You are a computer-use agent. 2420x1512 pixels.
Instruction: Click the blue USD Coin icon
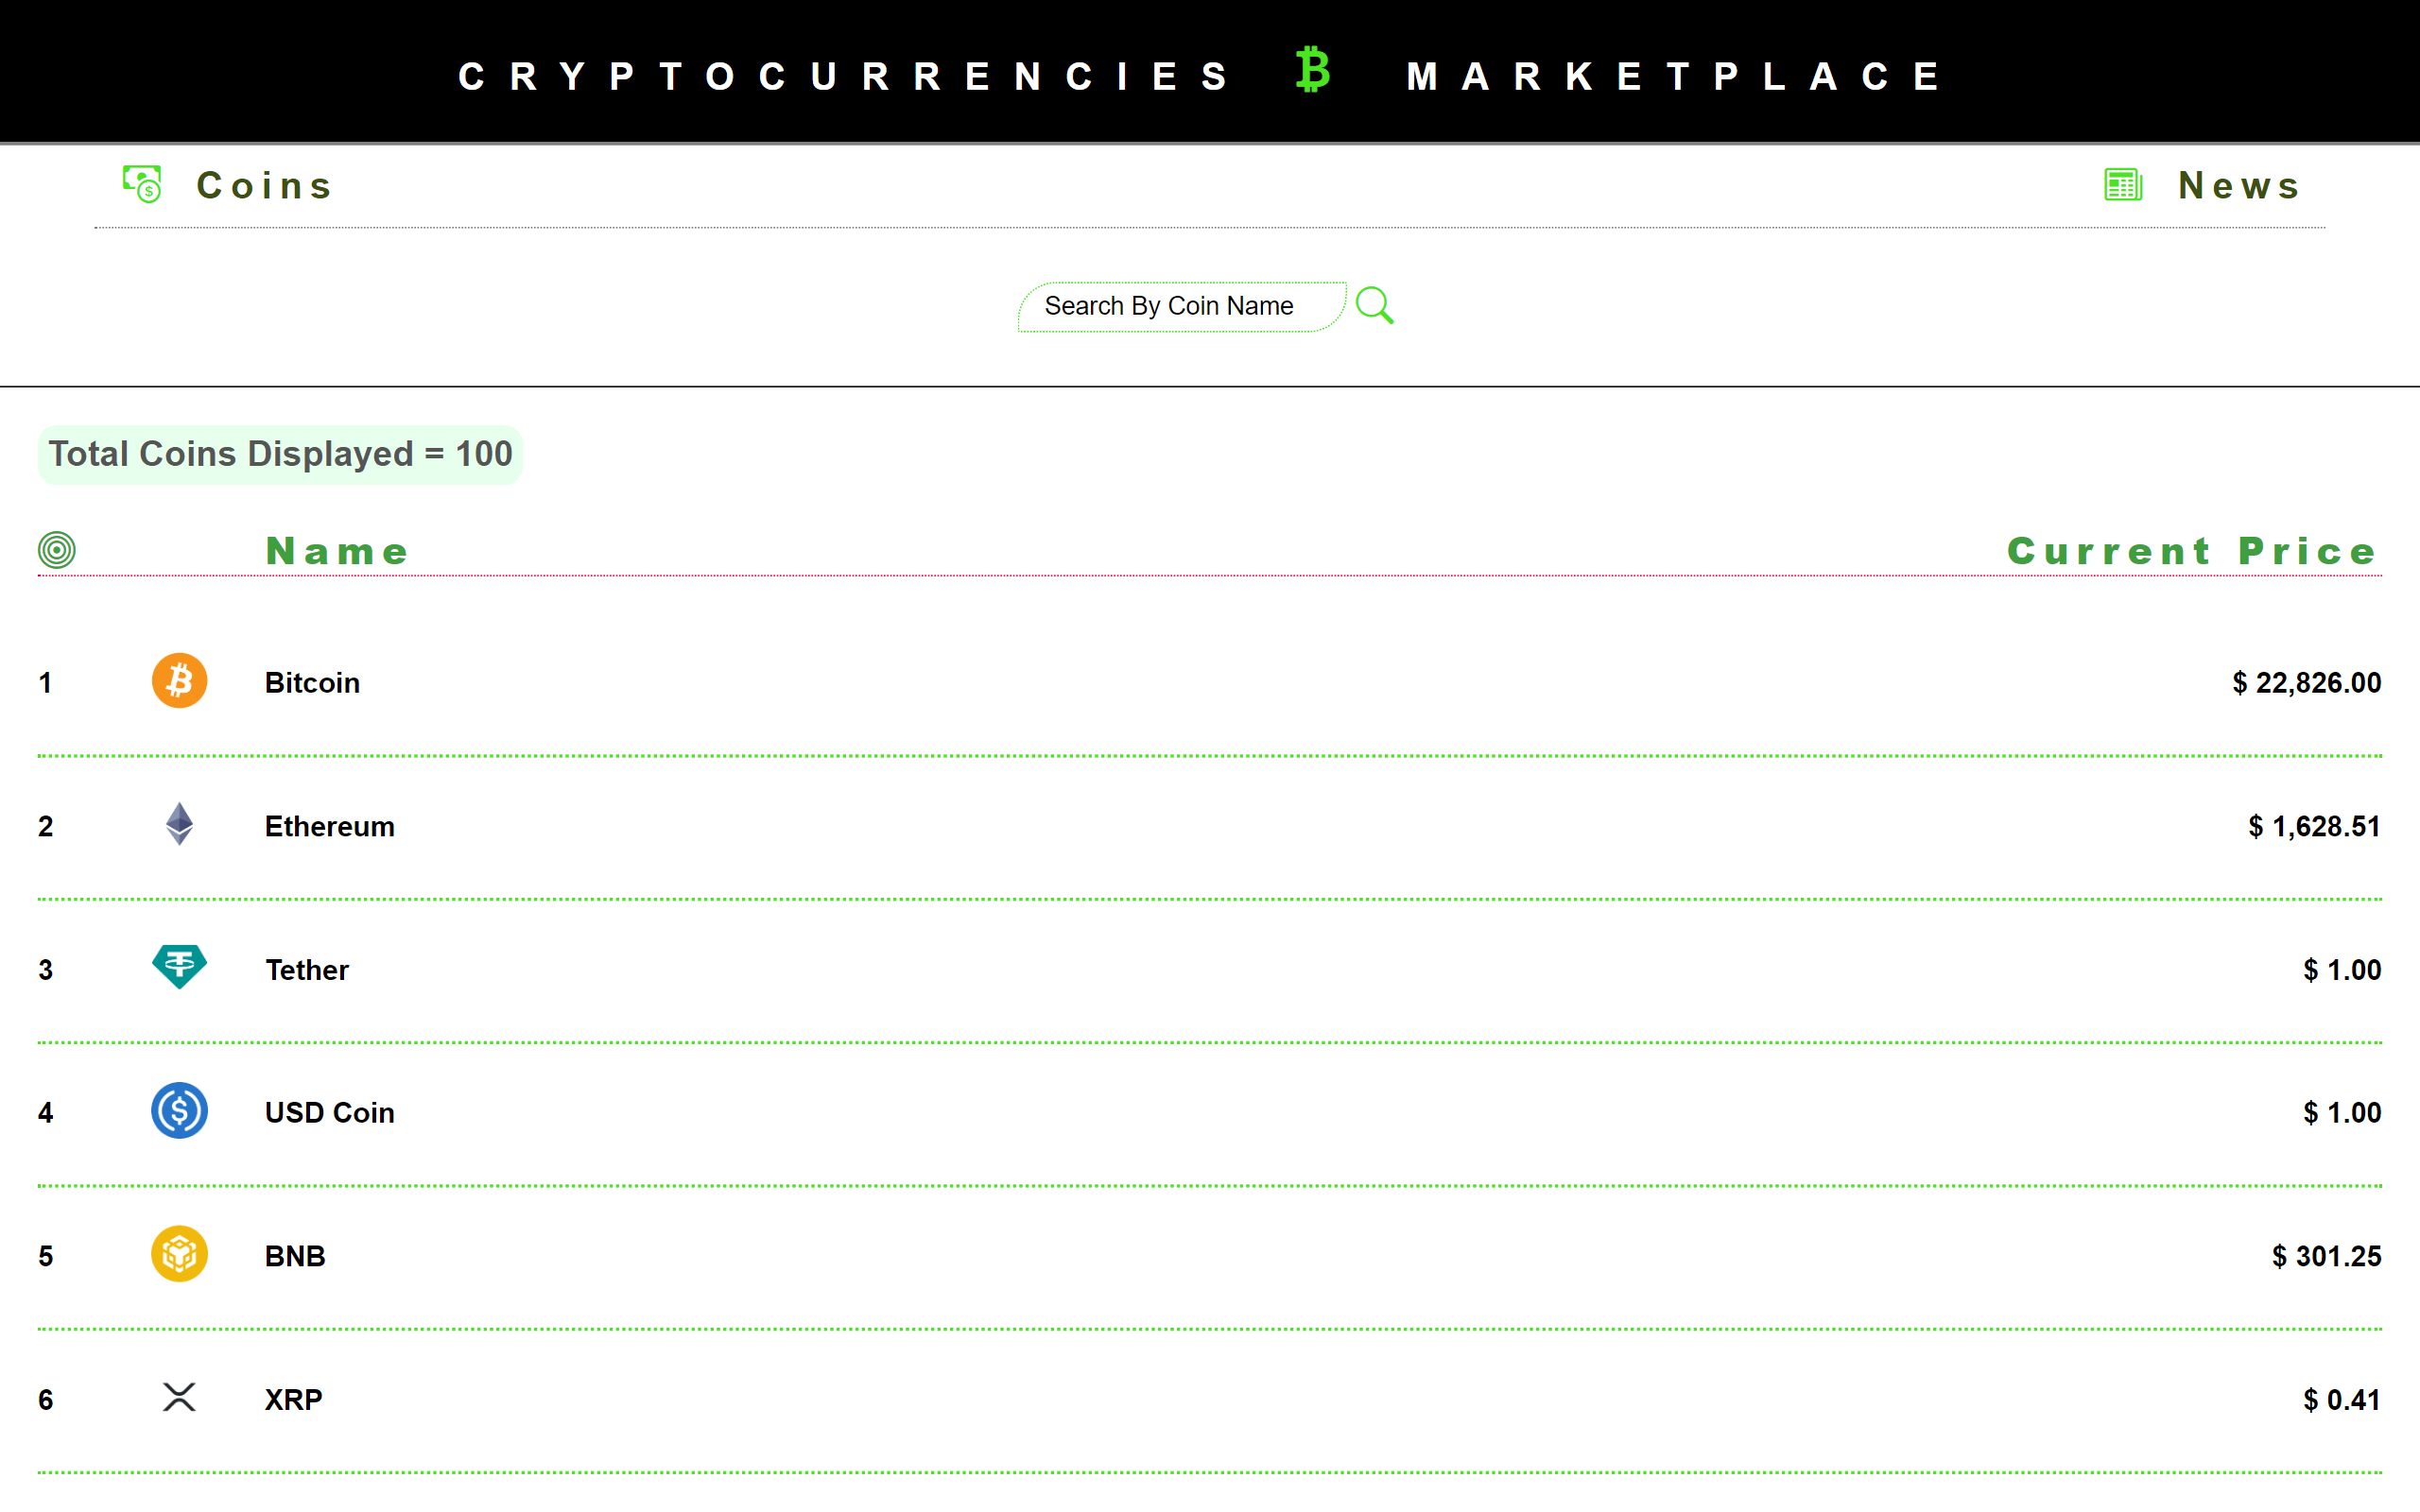180,1111
